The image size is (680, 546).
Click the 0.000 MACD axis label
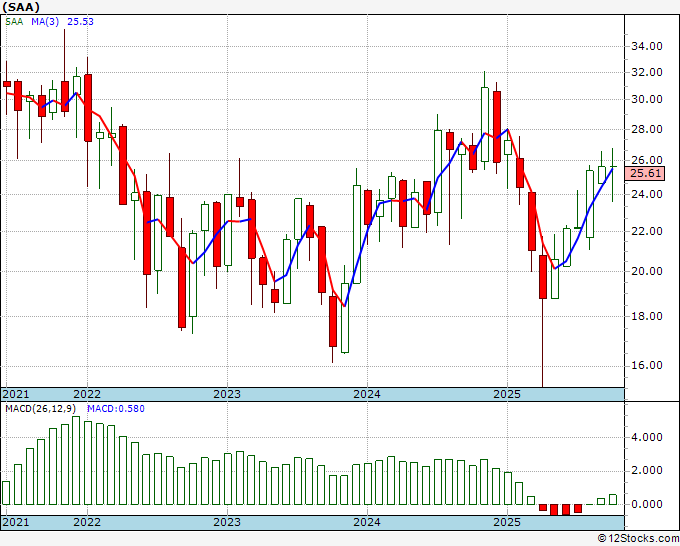click(647, 504)
